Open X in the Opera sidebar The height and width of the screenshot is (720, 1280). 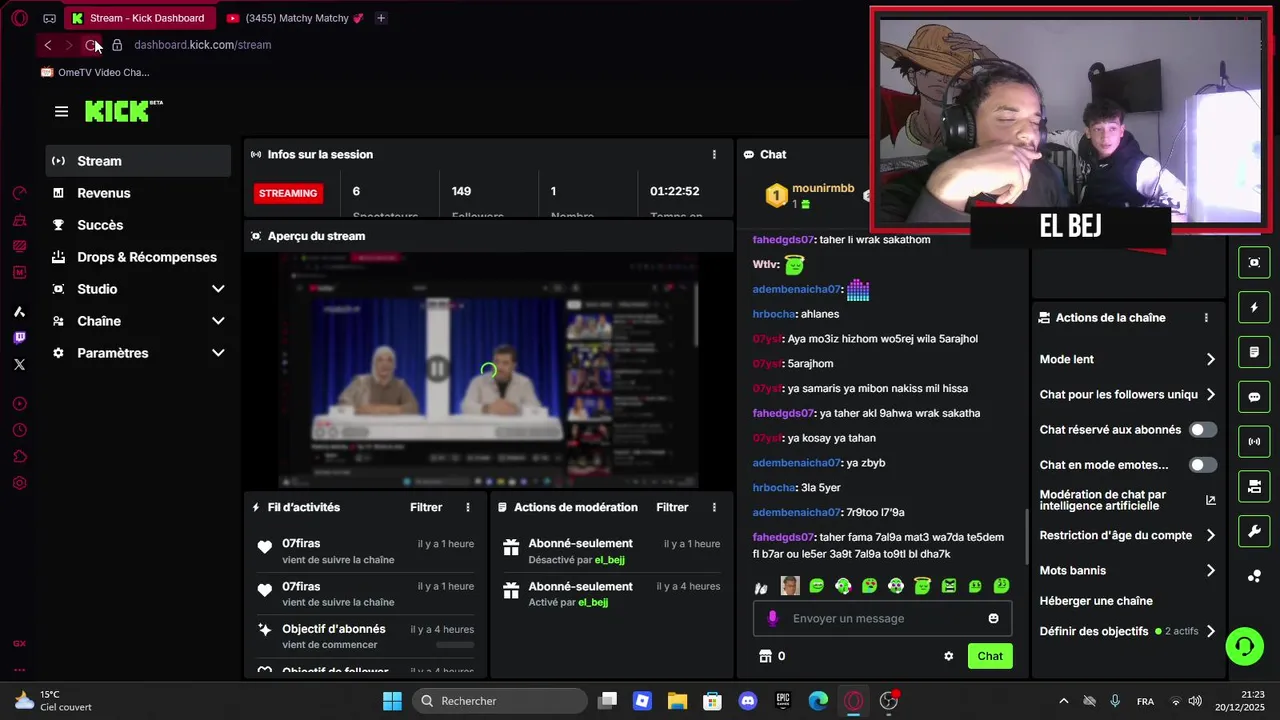click(19, 364)
